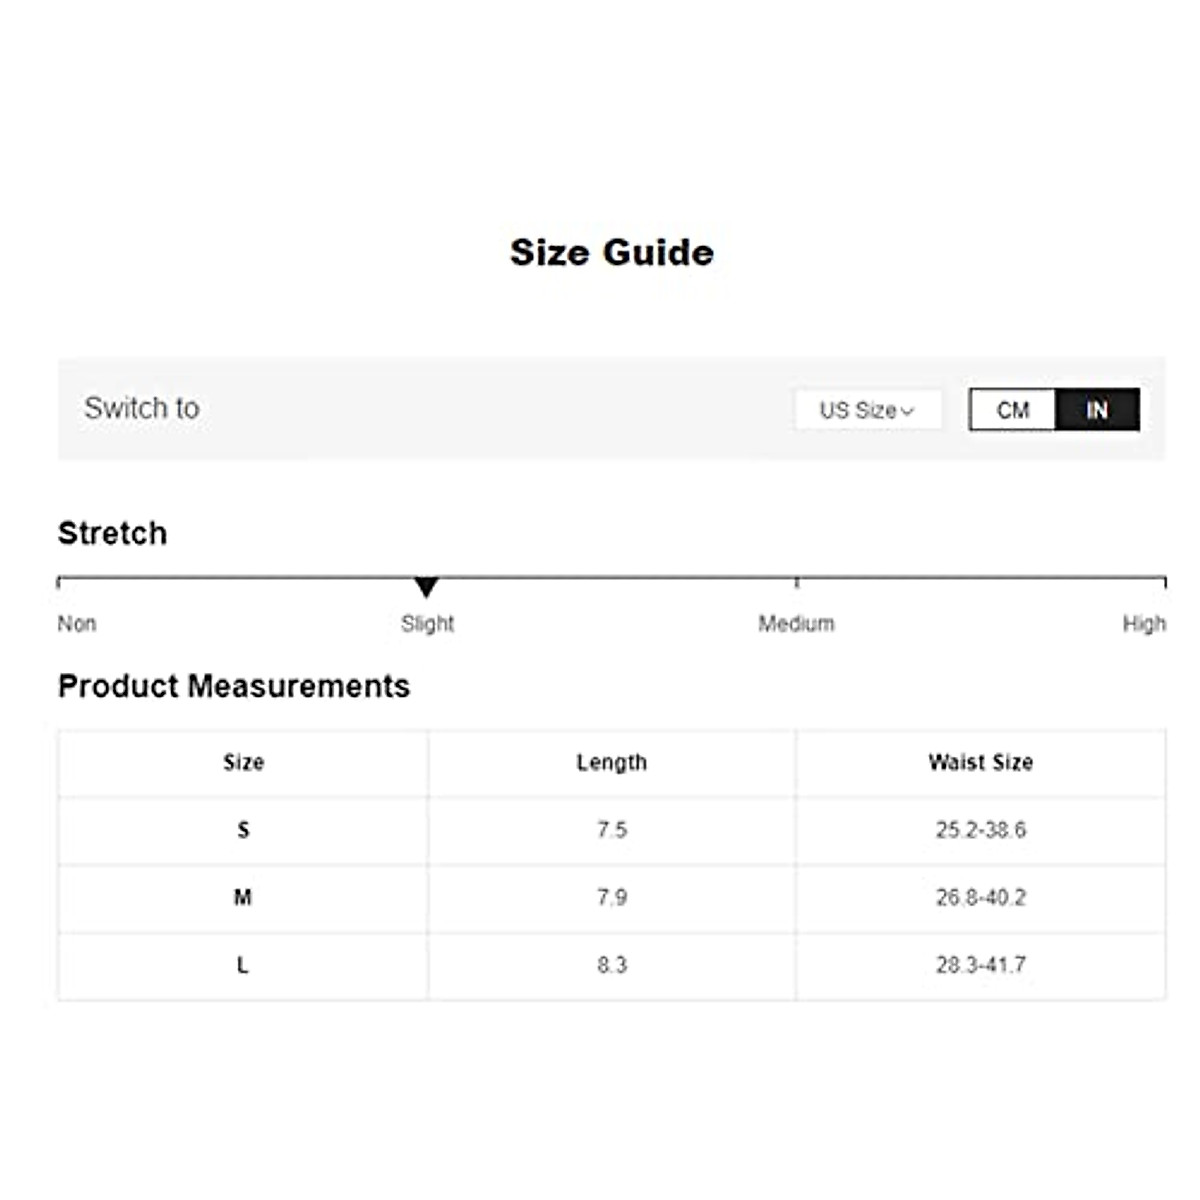Click the Size Guide title
This screenshot has width=1200, height=1200.
click(611, 253)
